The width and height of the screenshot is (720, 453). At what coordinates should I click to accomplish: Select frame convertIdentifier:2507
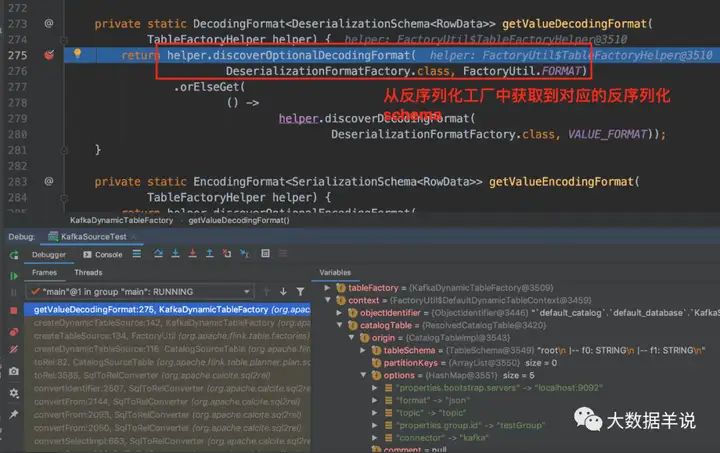point(168,389)
